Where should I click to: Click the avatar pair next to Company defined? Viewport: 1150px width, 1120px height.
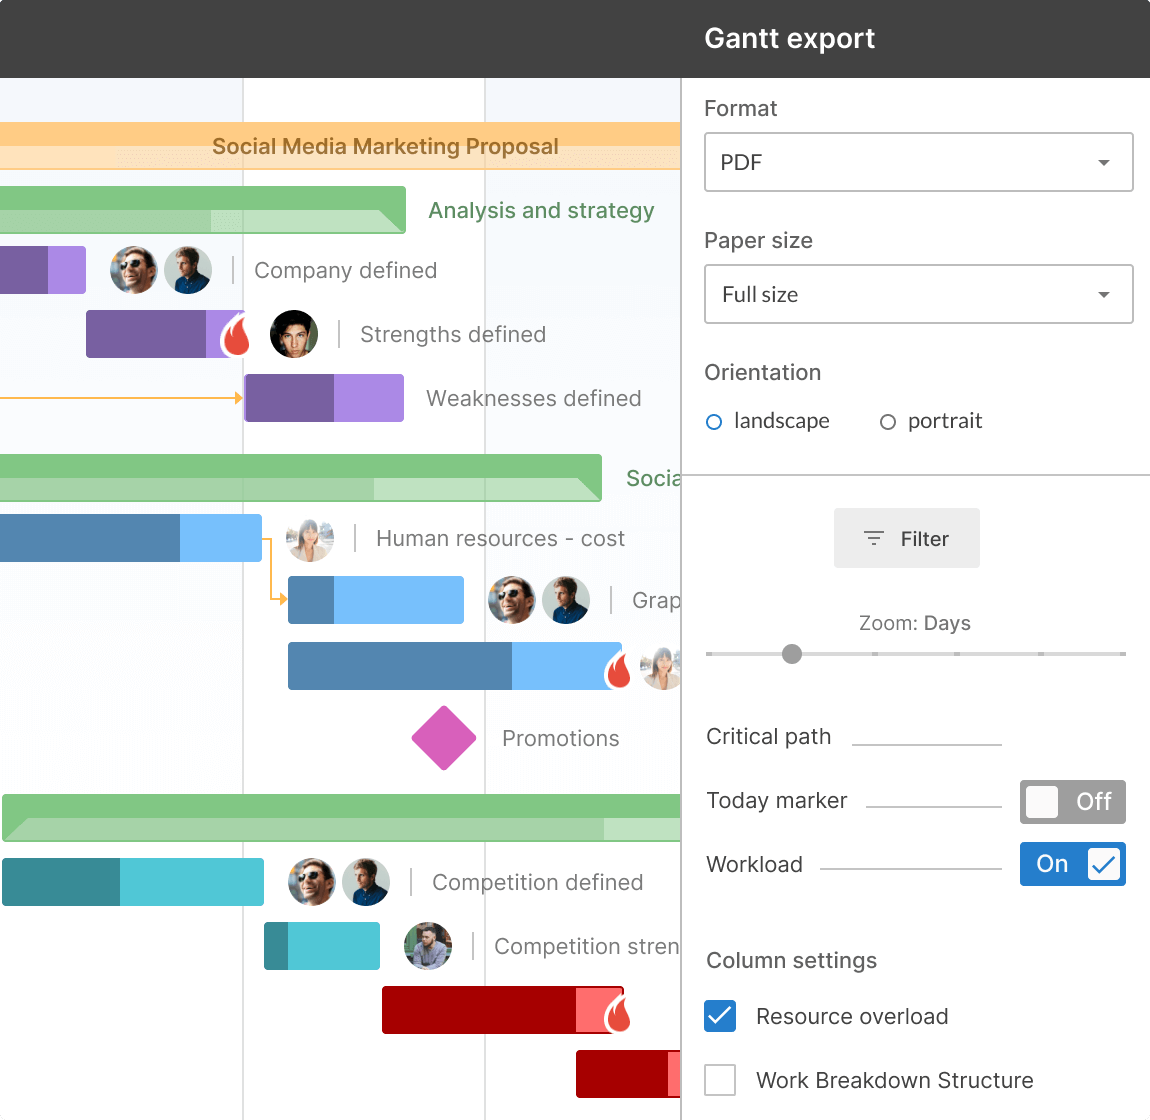click(x=160, y=270)
